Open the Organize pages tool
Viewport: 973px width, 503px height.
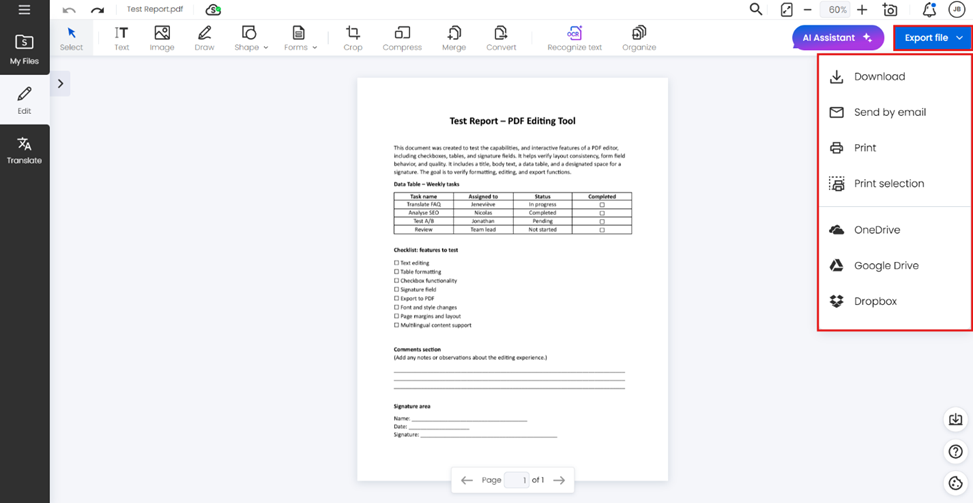click(x=638, y=38)
